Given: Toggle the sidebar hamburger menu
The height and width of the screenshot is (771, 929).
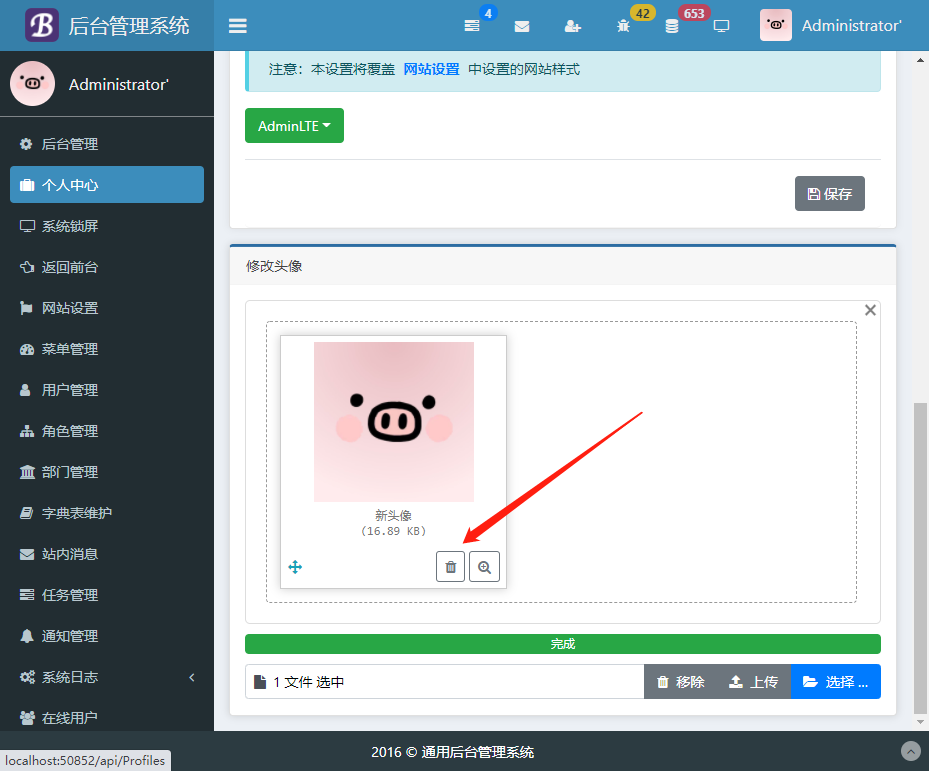Looking at the screenshot, I should 238,25.
